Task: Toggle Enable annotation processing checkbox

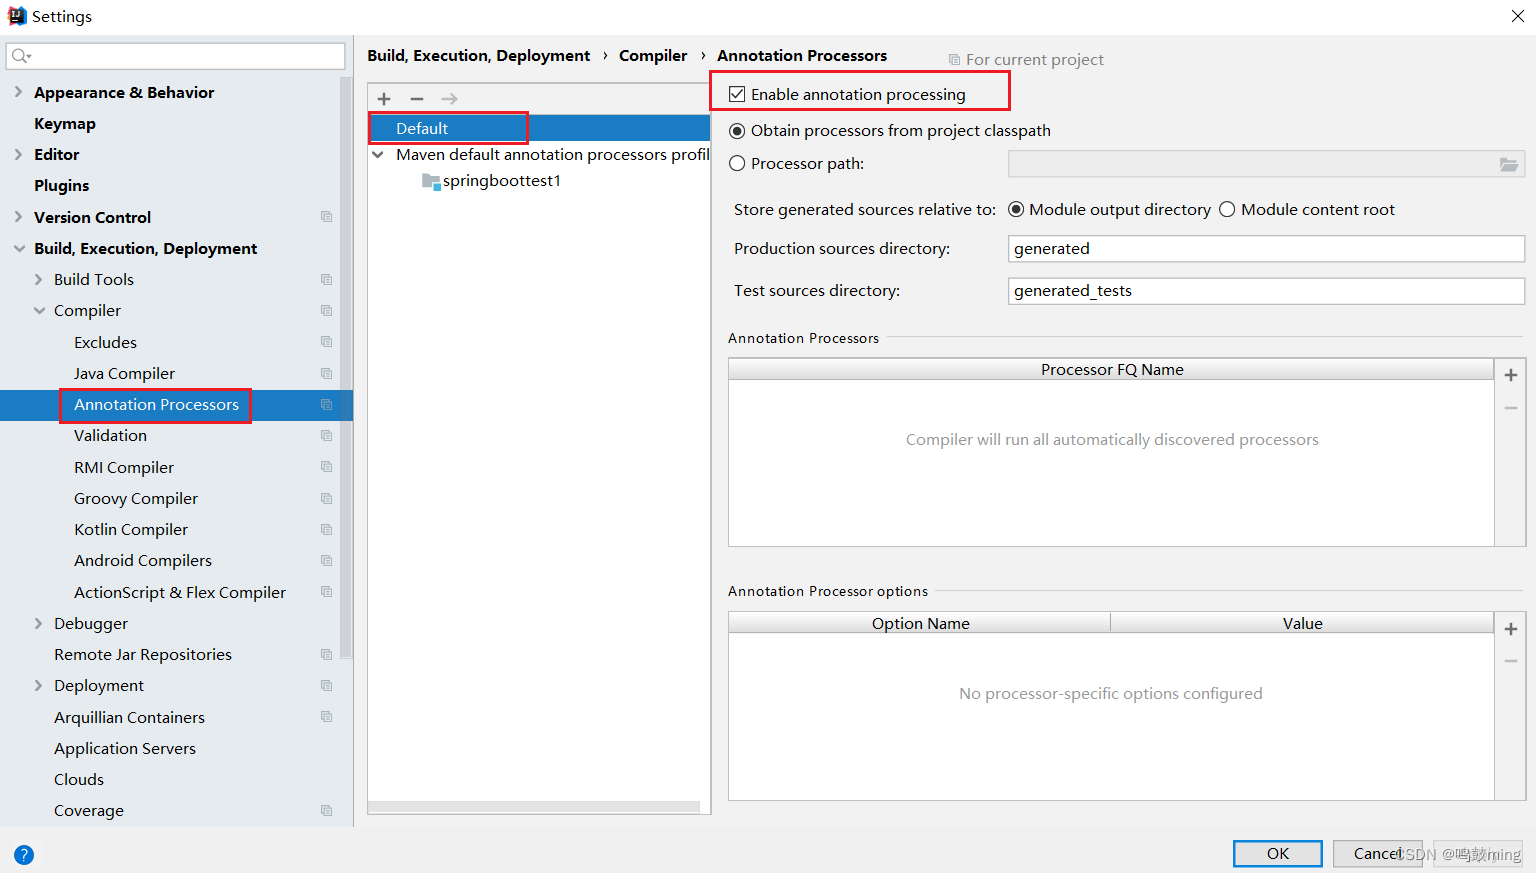Action: tap(737, 94)
